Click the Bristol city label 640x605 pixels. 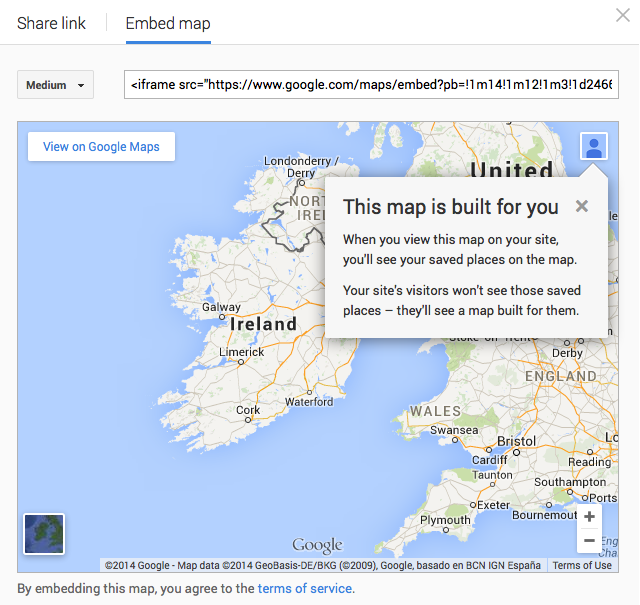tap(516, 441)
